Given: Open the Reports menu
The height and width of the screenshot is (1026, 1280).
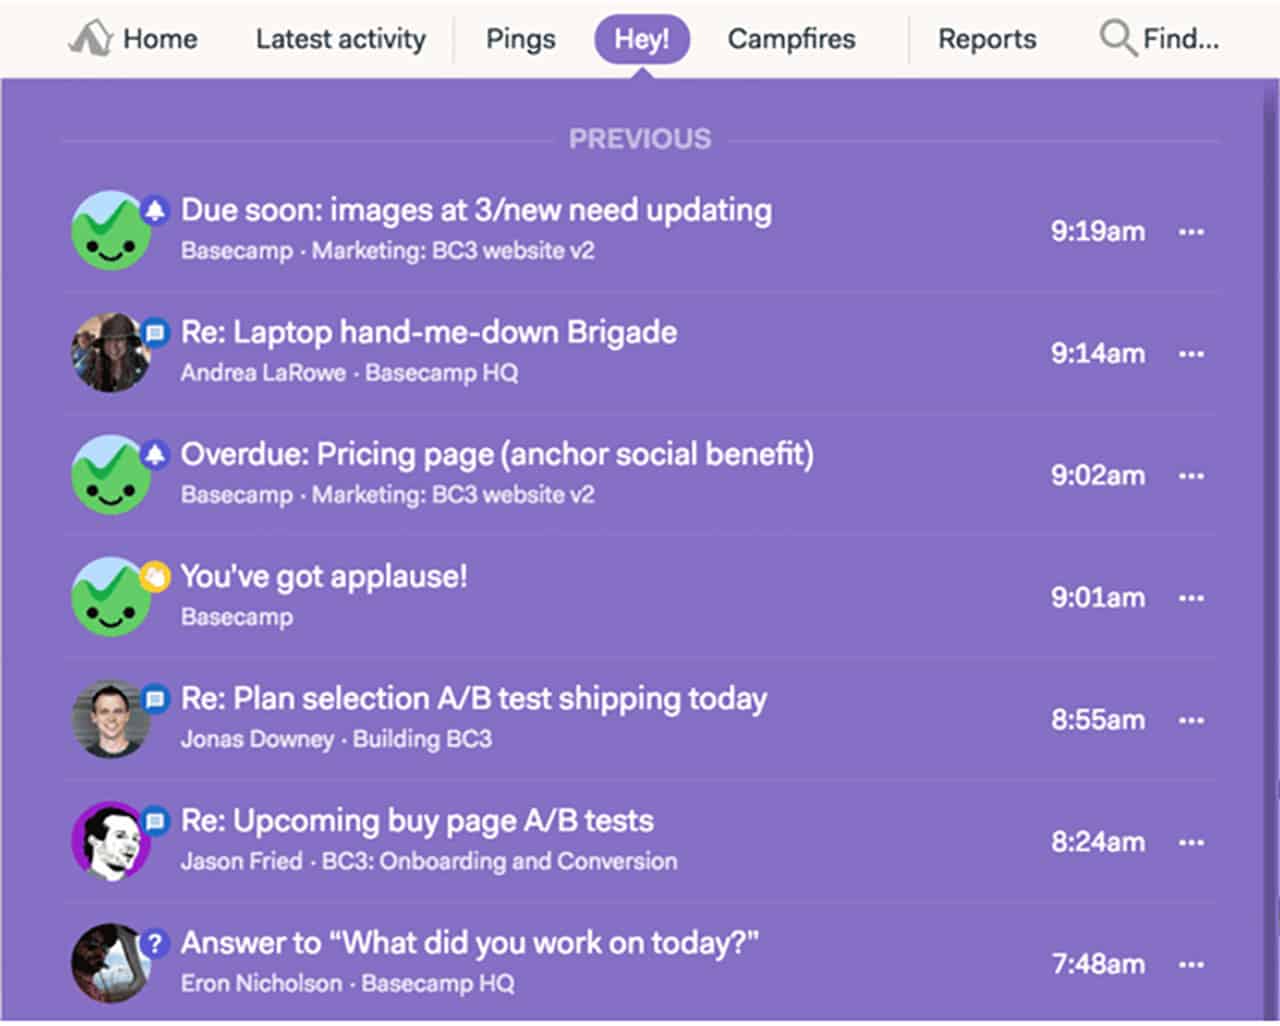Looking at the screenshot, I should point(987,39).
